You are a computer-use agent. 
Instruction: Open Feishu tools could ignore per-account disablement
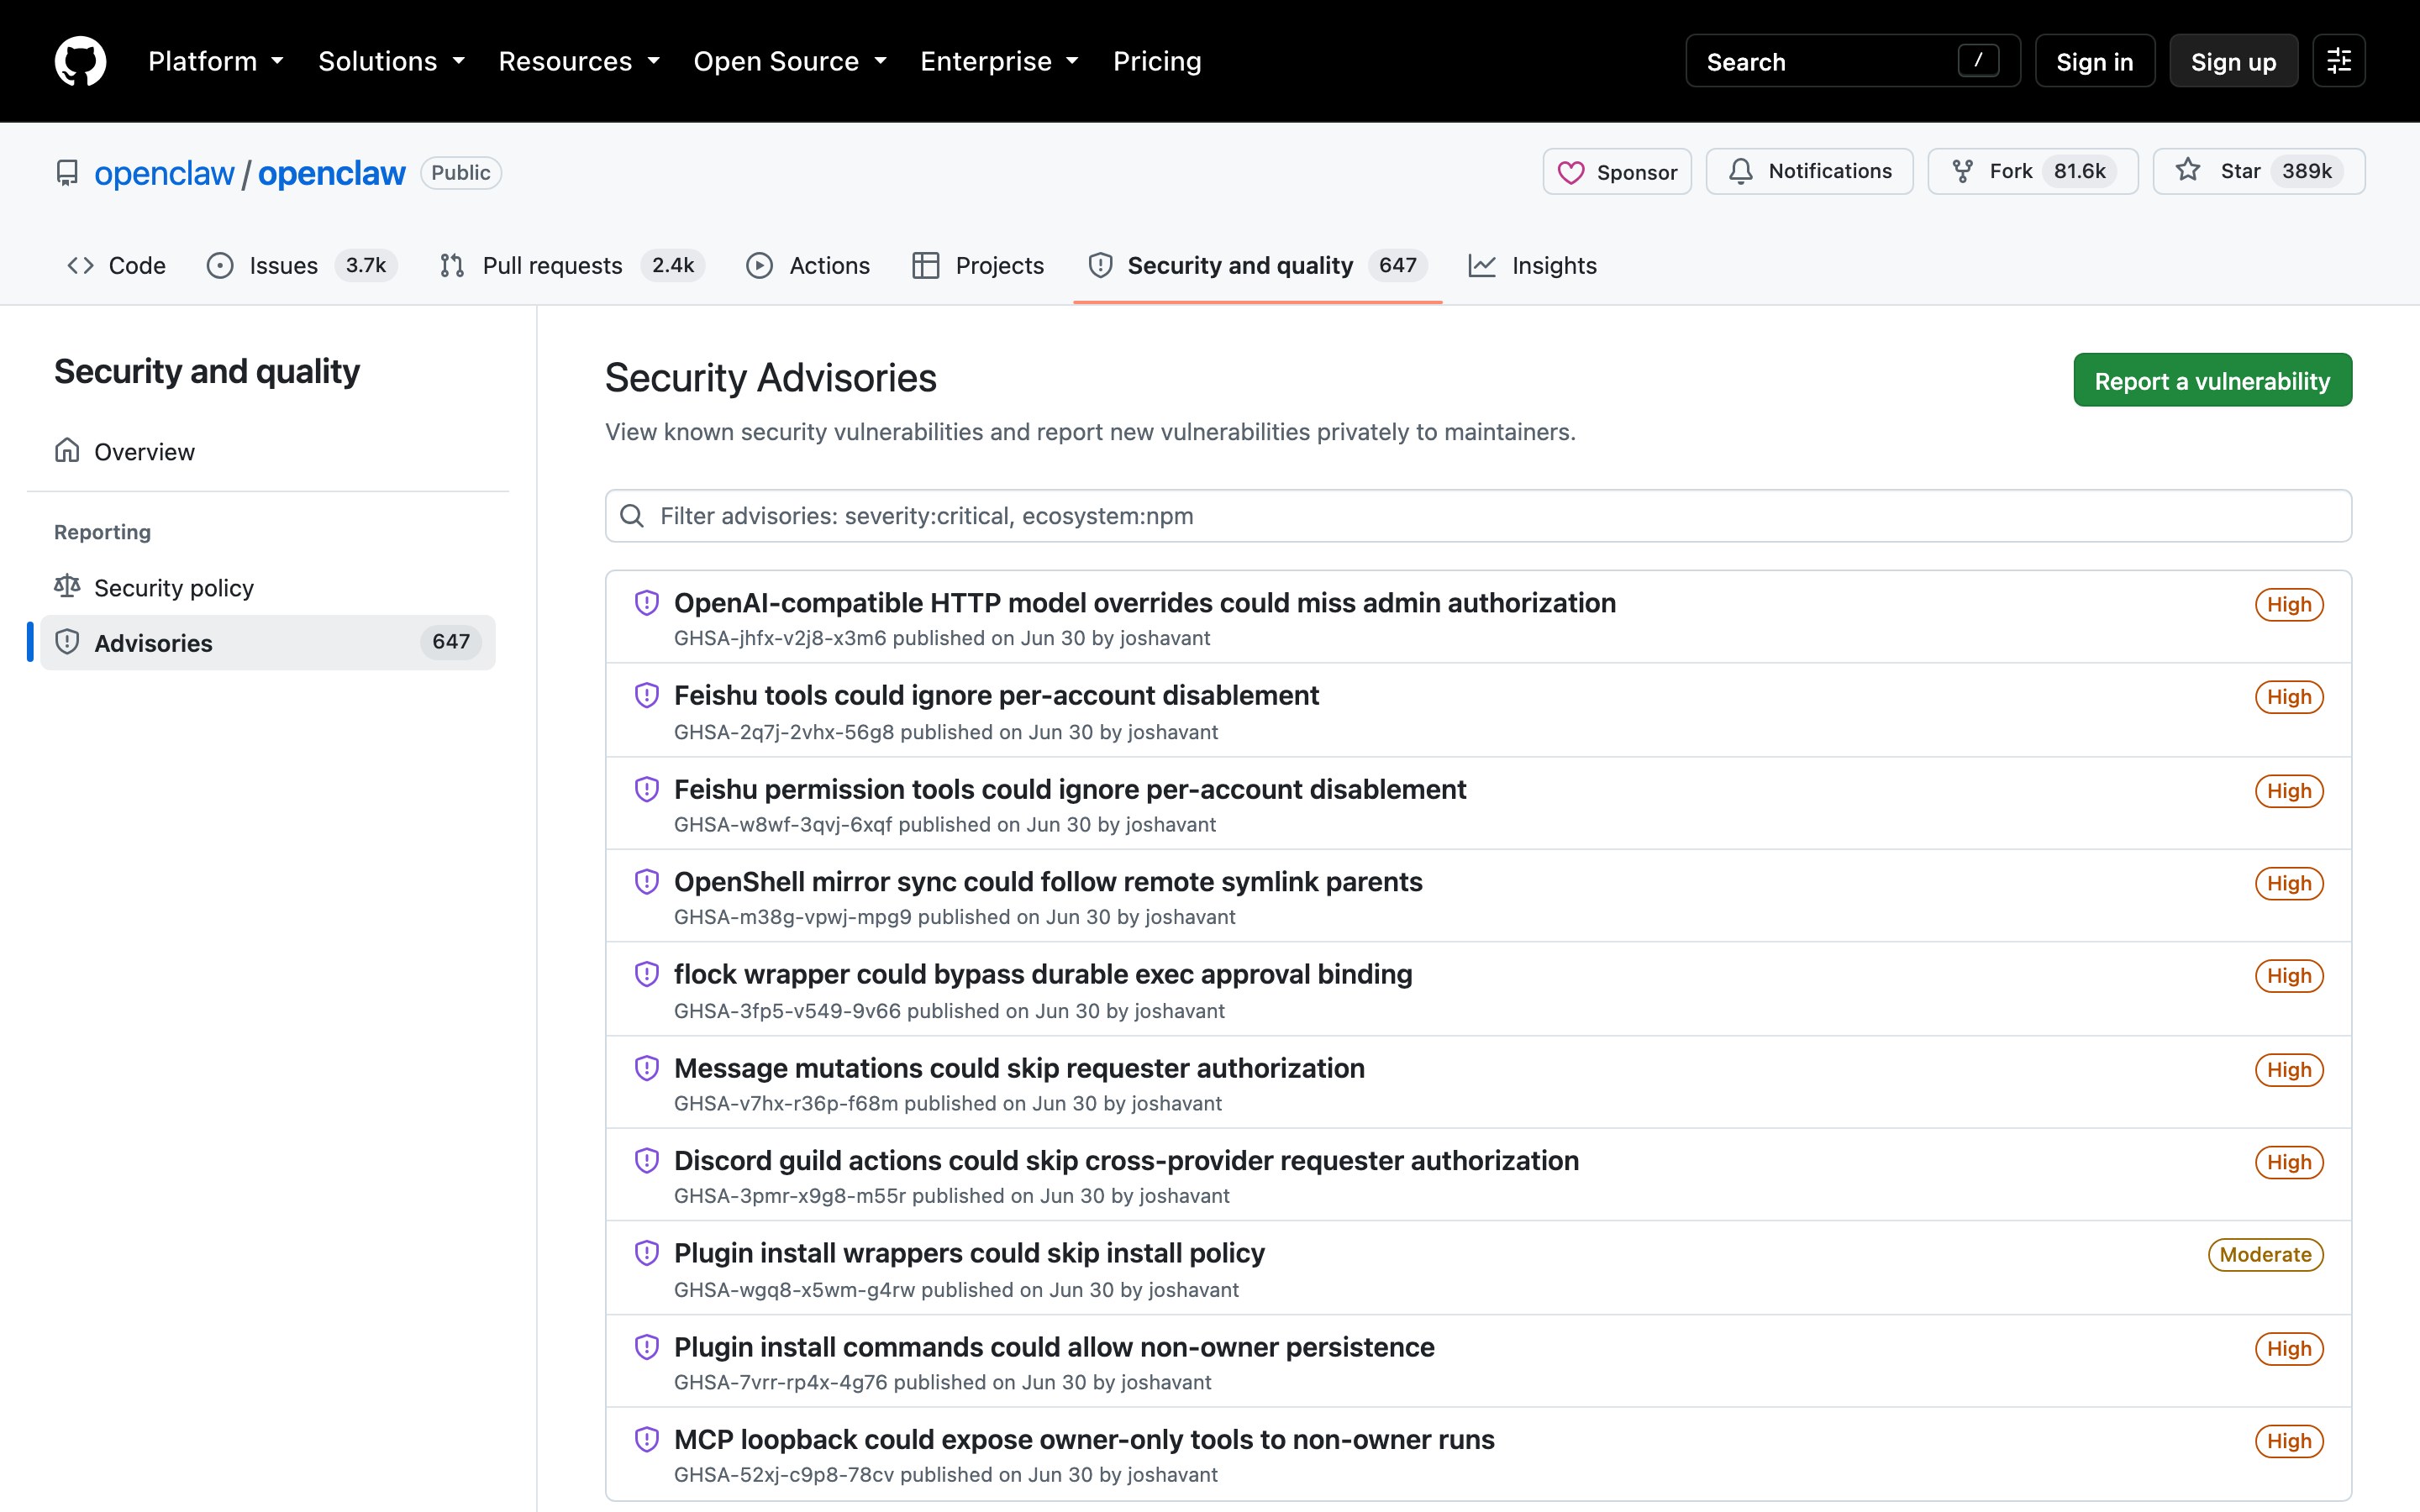click(996, 695)
